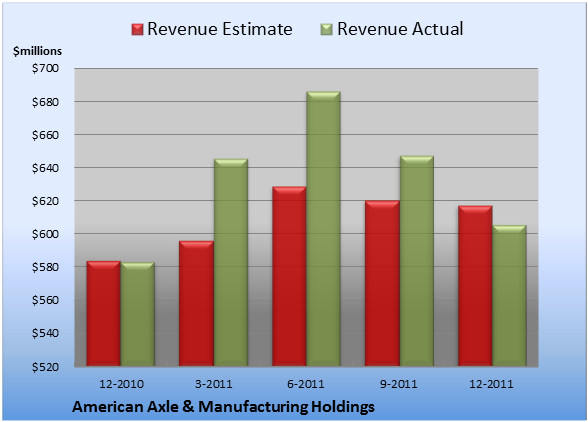This screenshot has width=588, height=422.
Task: Click the red Revenue Estimate legend swatch
Action: (x=137, y=30)
